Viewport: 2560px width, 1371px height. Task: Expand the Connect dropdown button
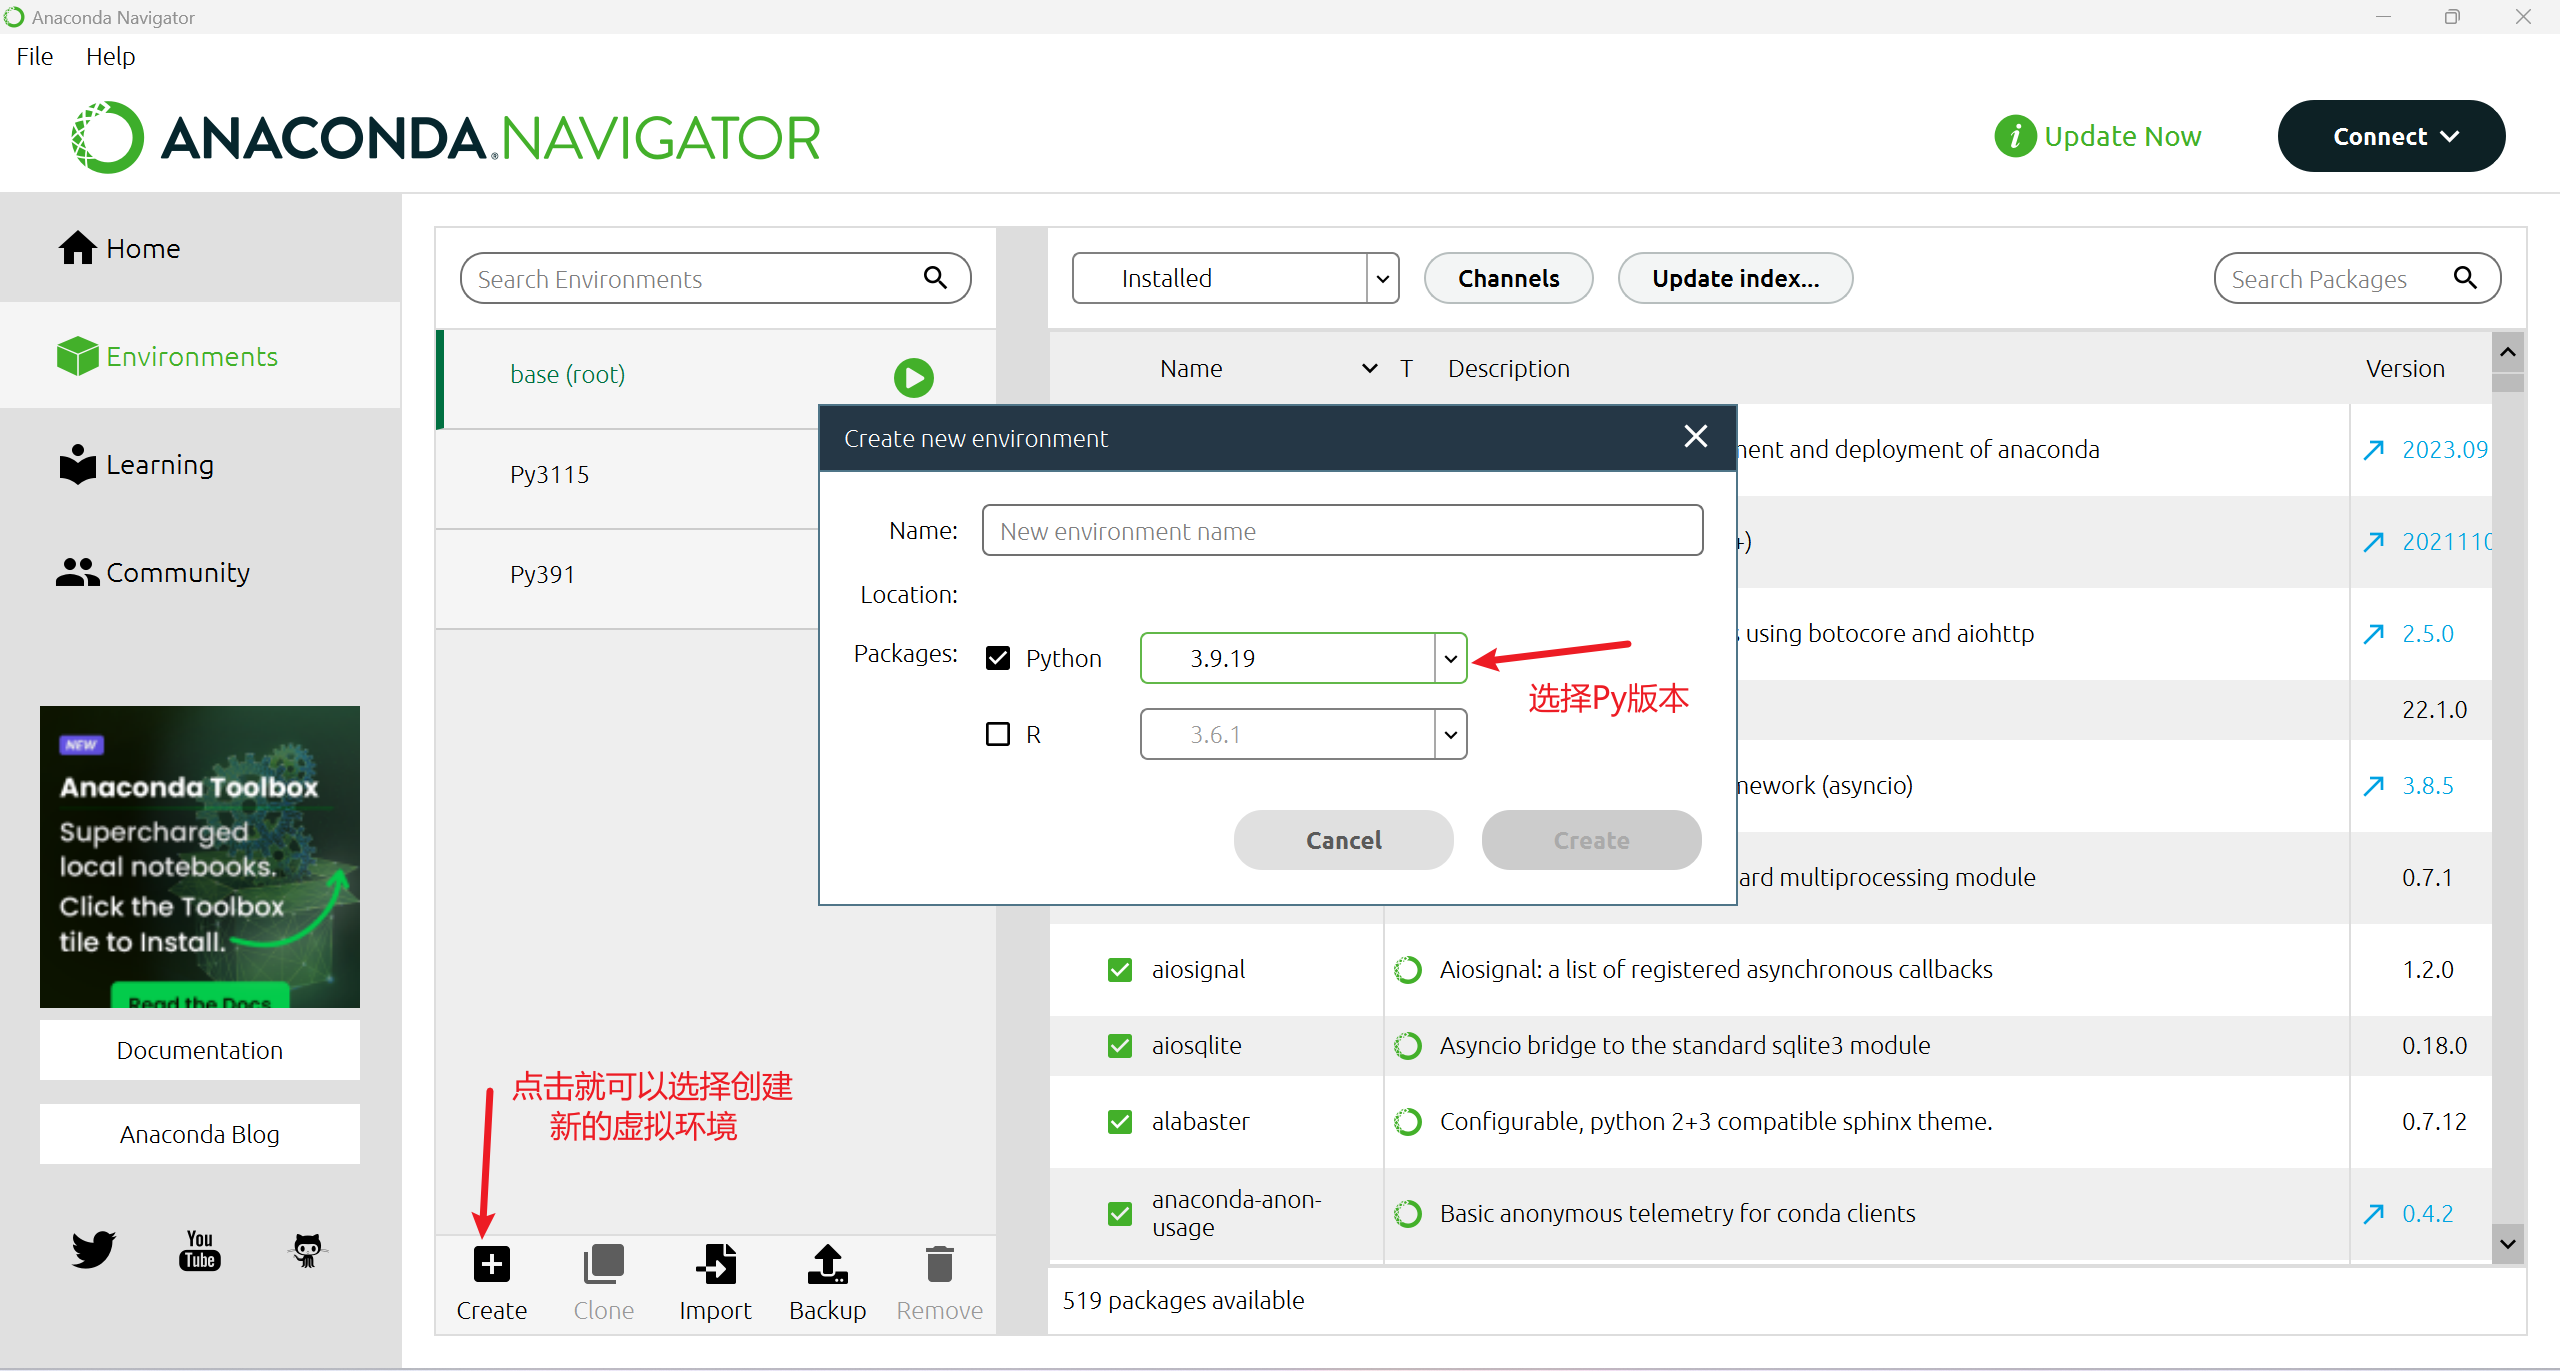coord(2391,136)
